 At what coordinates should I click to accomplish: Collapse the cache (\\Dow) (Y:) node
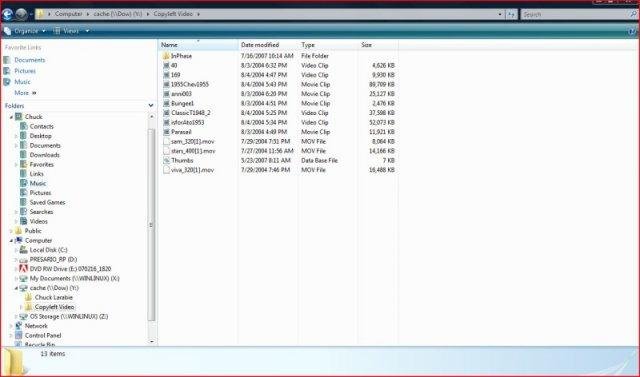point(16,288)
